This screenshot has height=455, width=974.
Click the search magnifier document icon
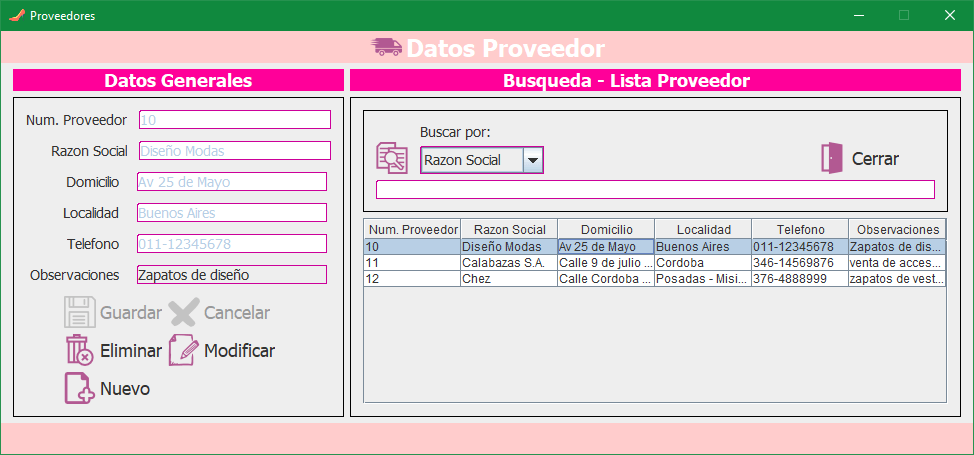391,158
